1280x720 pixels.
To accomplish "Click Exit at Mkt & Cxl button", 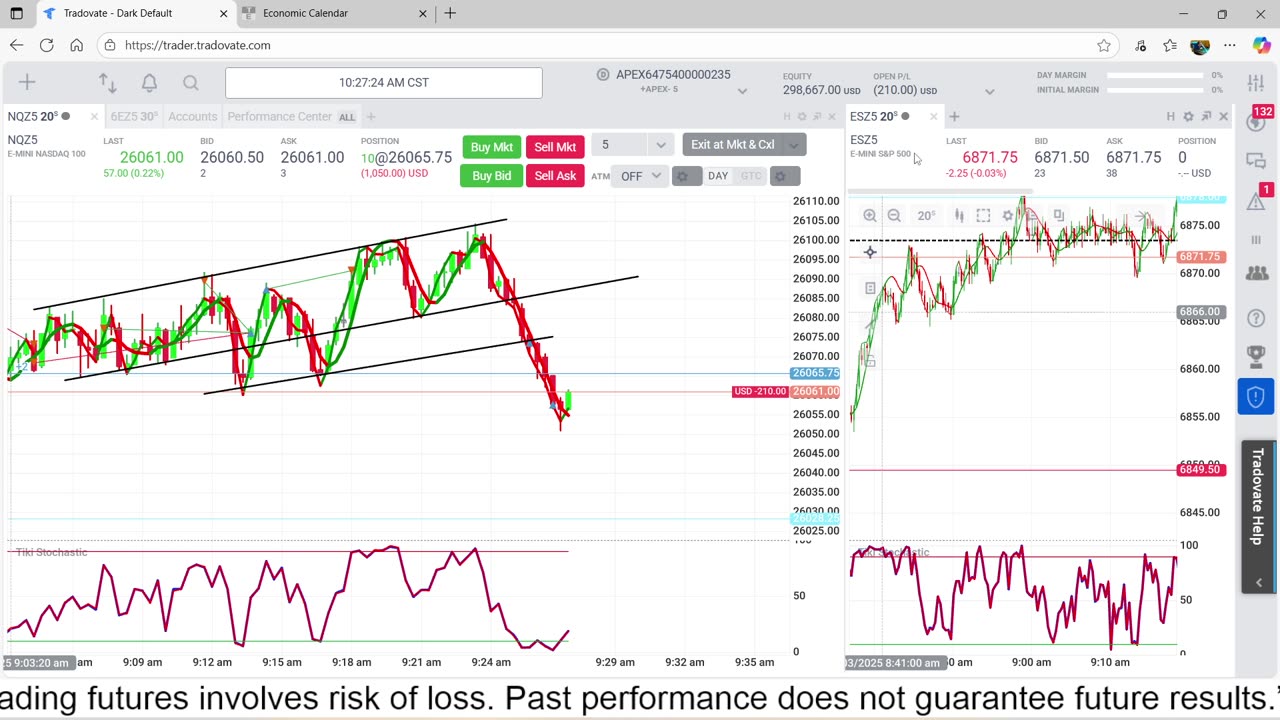I will click(x=733, y=145).
